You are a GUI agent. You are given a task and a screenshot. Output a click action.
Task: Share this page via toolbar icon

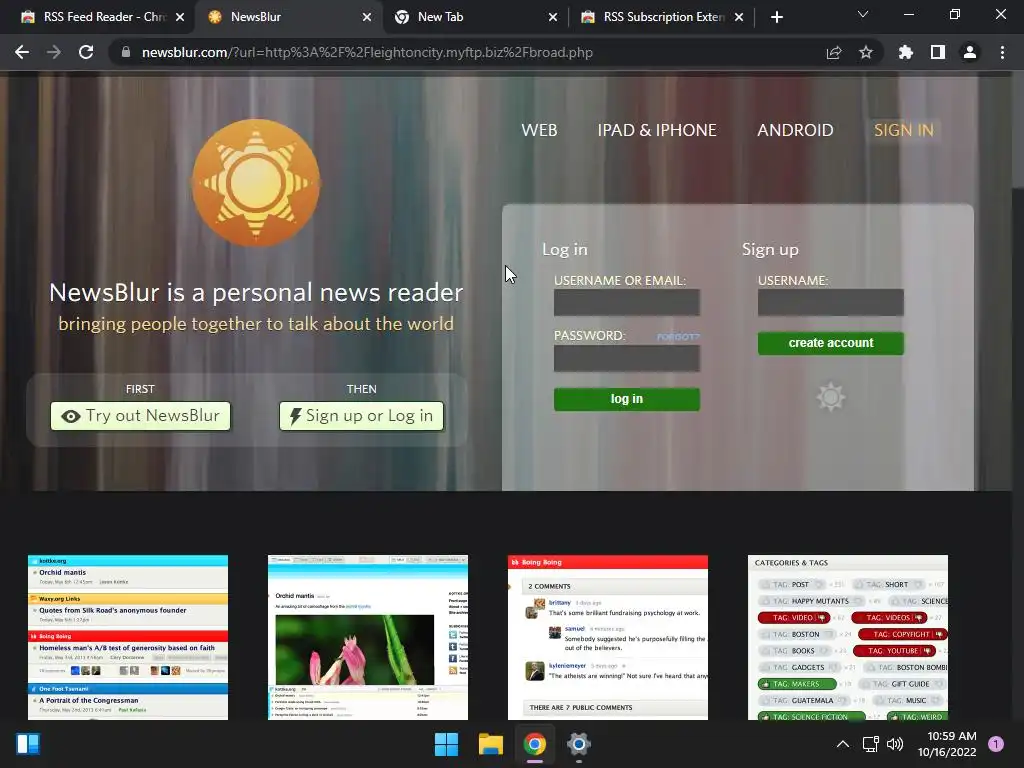click(833, 52)
